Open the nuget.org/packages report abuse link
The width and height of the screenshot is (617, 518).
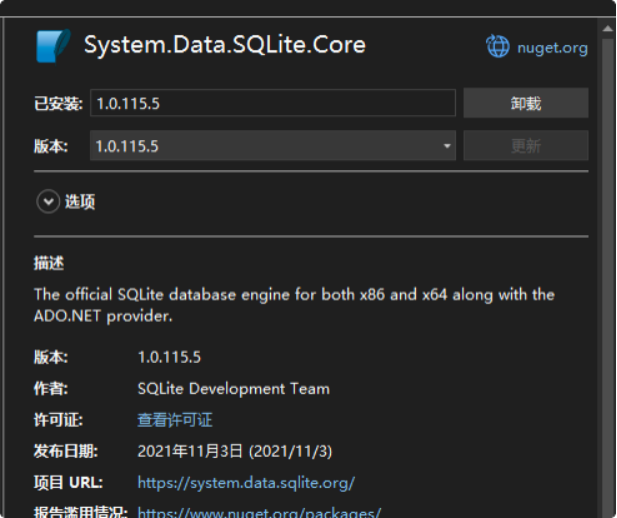pyautogui.click(x=259, y=512)
